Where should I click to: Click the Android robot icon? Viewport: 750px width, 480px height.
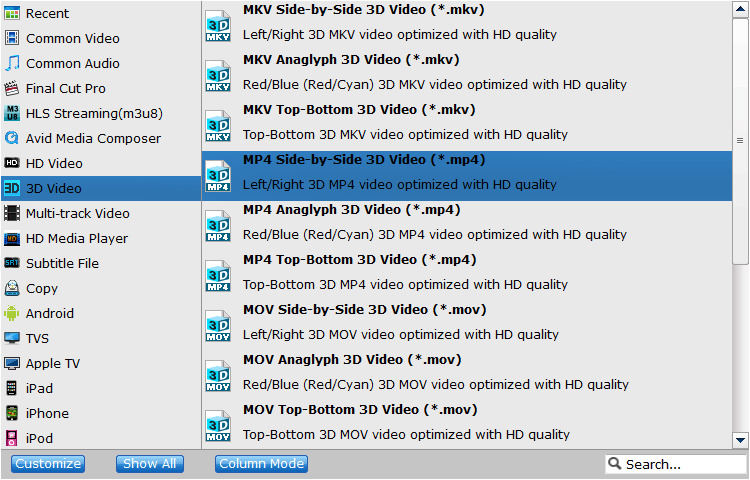point(11,314)
